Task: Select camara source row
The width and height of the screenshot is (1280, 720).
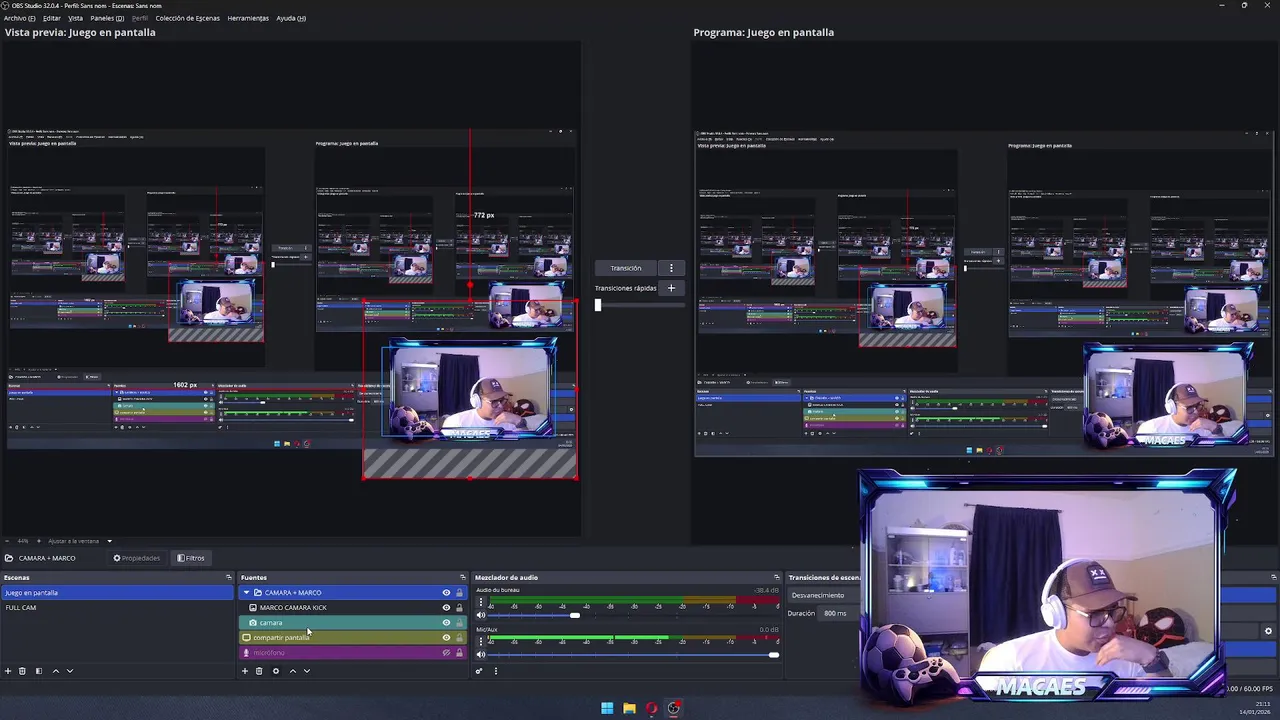Action: (353, 623)
